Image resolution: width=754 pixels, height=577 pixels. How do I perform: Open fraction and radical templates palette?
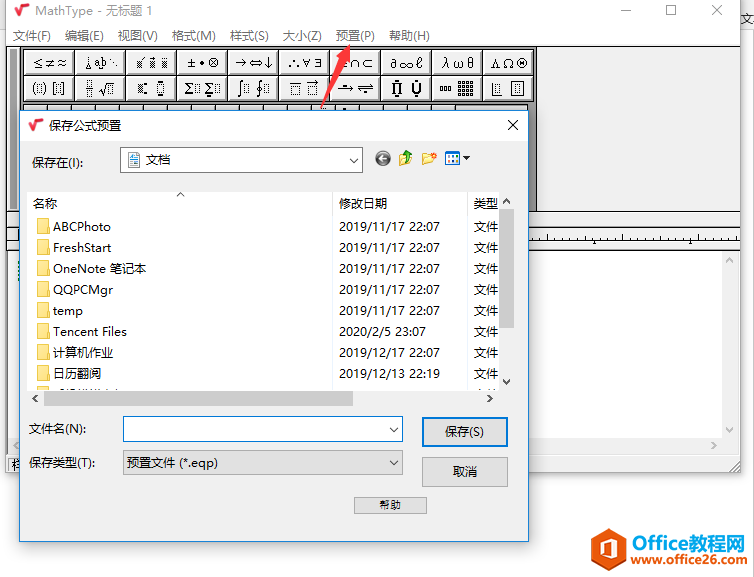click(100, 88)
